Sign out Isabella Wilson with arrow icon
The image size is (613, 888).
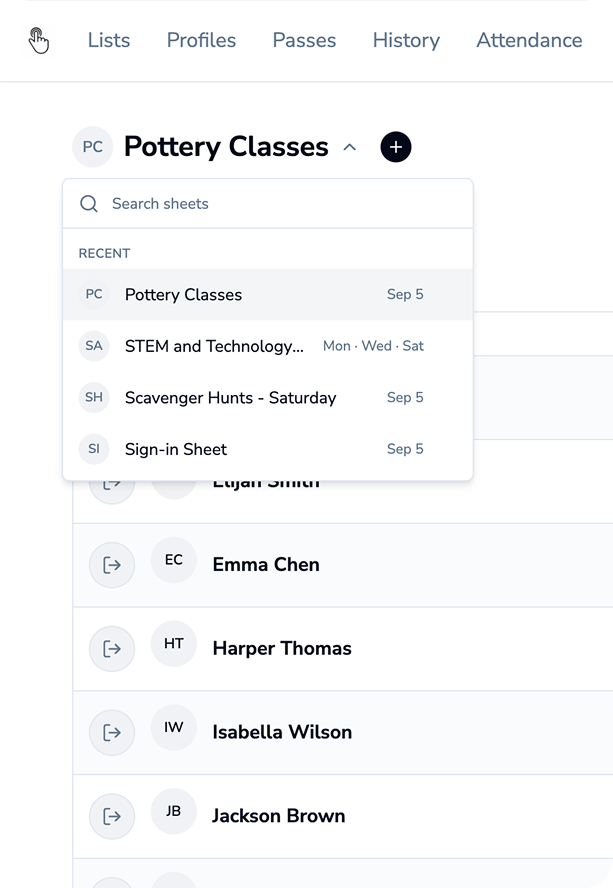(x=112, y=732)
